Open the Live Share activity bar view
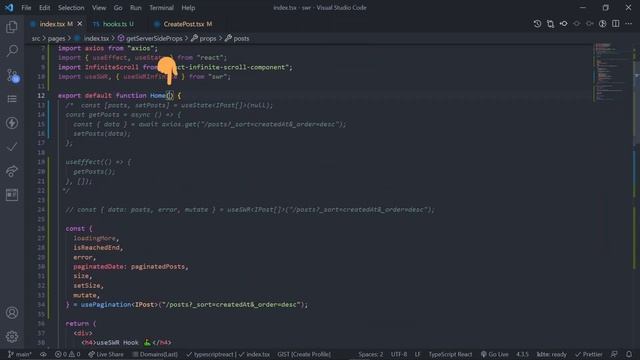The width and height of the screenshot is (640, 360). 12,171
